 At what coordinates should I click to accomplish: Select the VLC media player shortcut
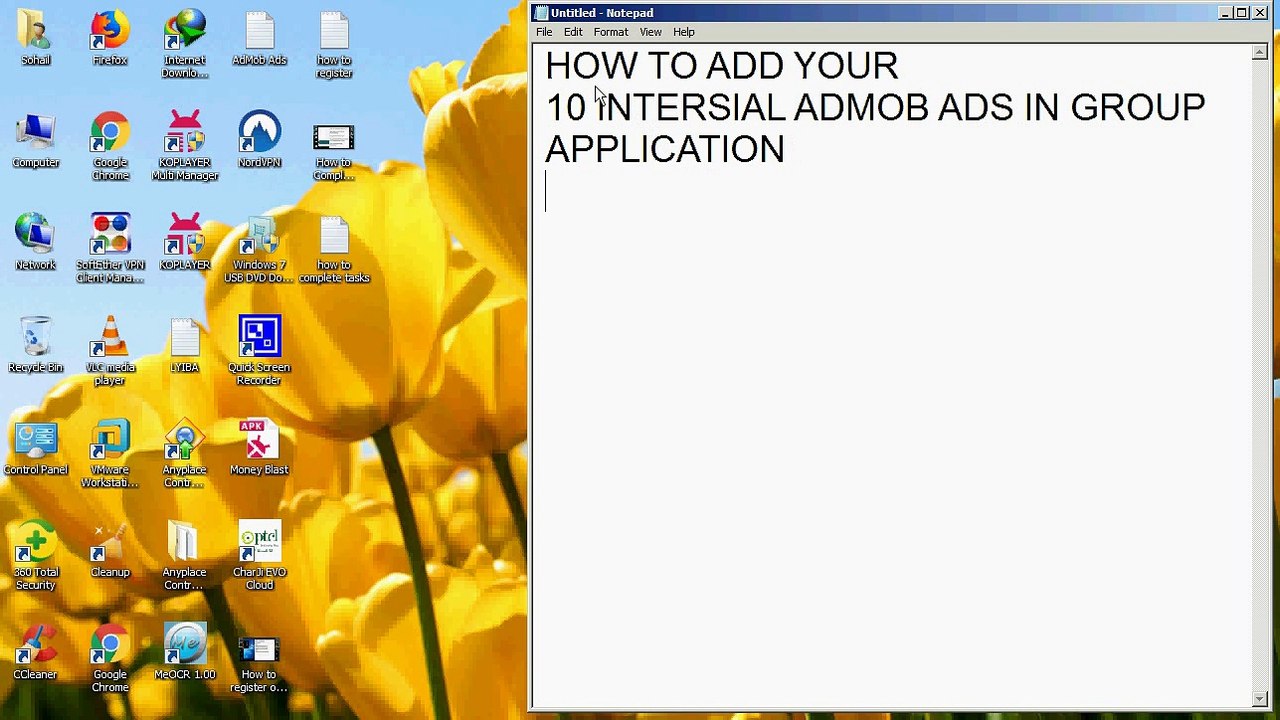110,352
